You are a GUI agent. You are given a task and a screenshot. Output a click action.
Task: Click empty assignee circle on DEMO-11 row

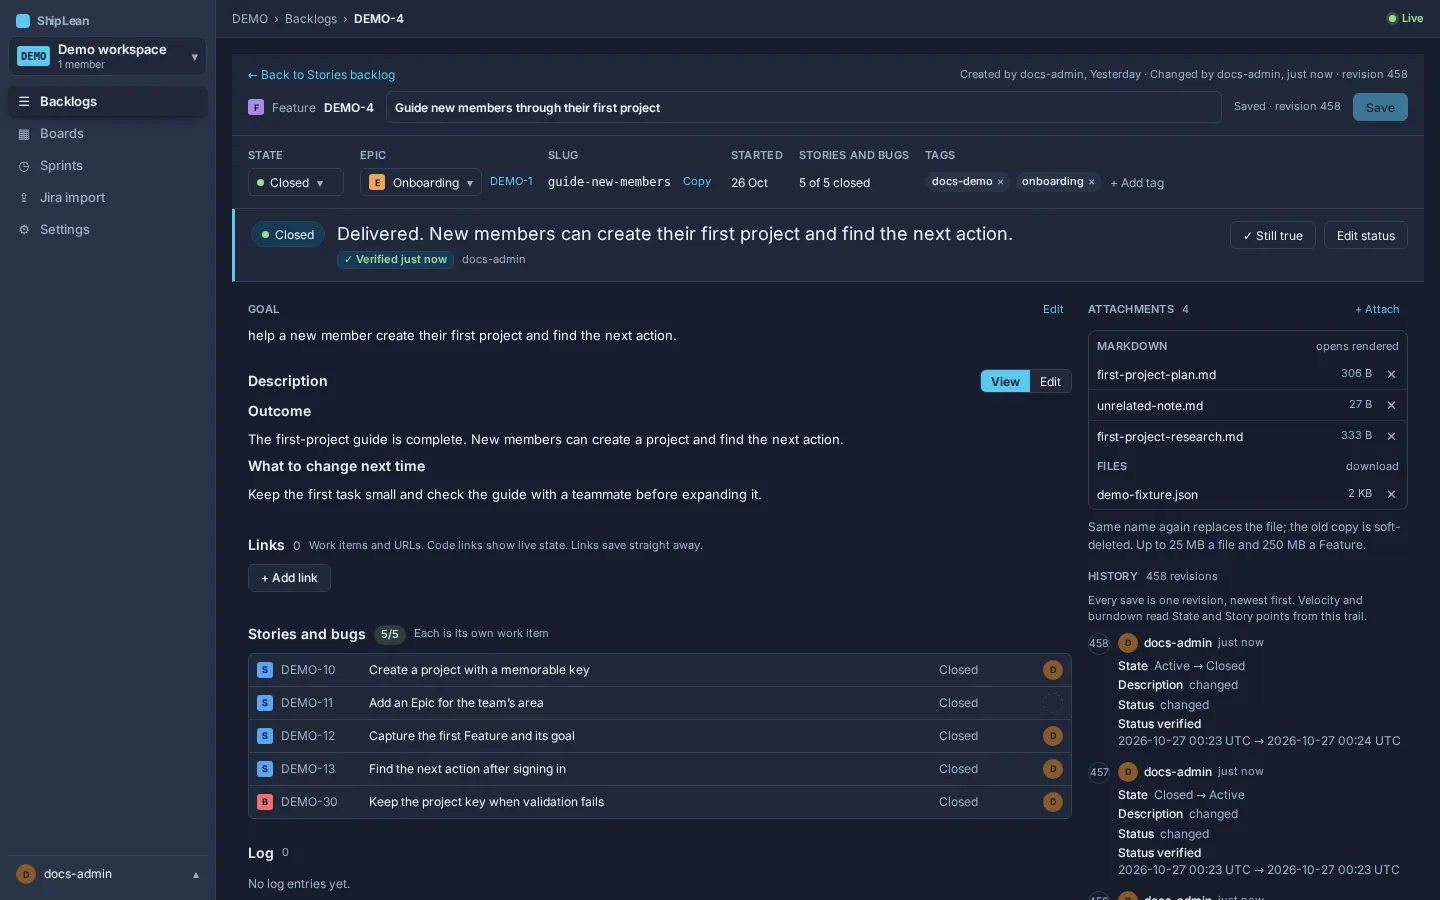(x=1052, y=703)
